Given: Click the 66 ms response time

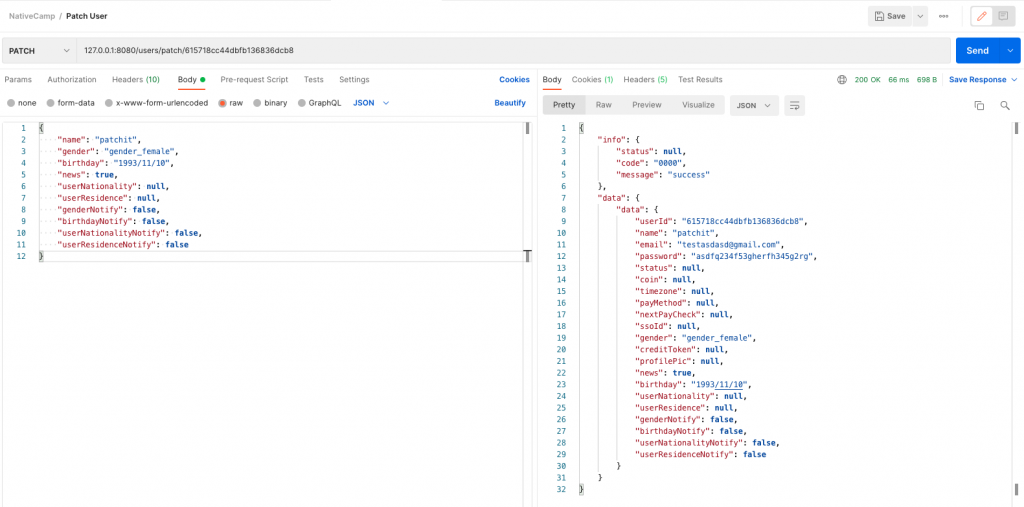Looking at the screenshot, I should coord(899,80).
